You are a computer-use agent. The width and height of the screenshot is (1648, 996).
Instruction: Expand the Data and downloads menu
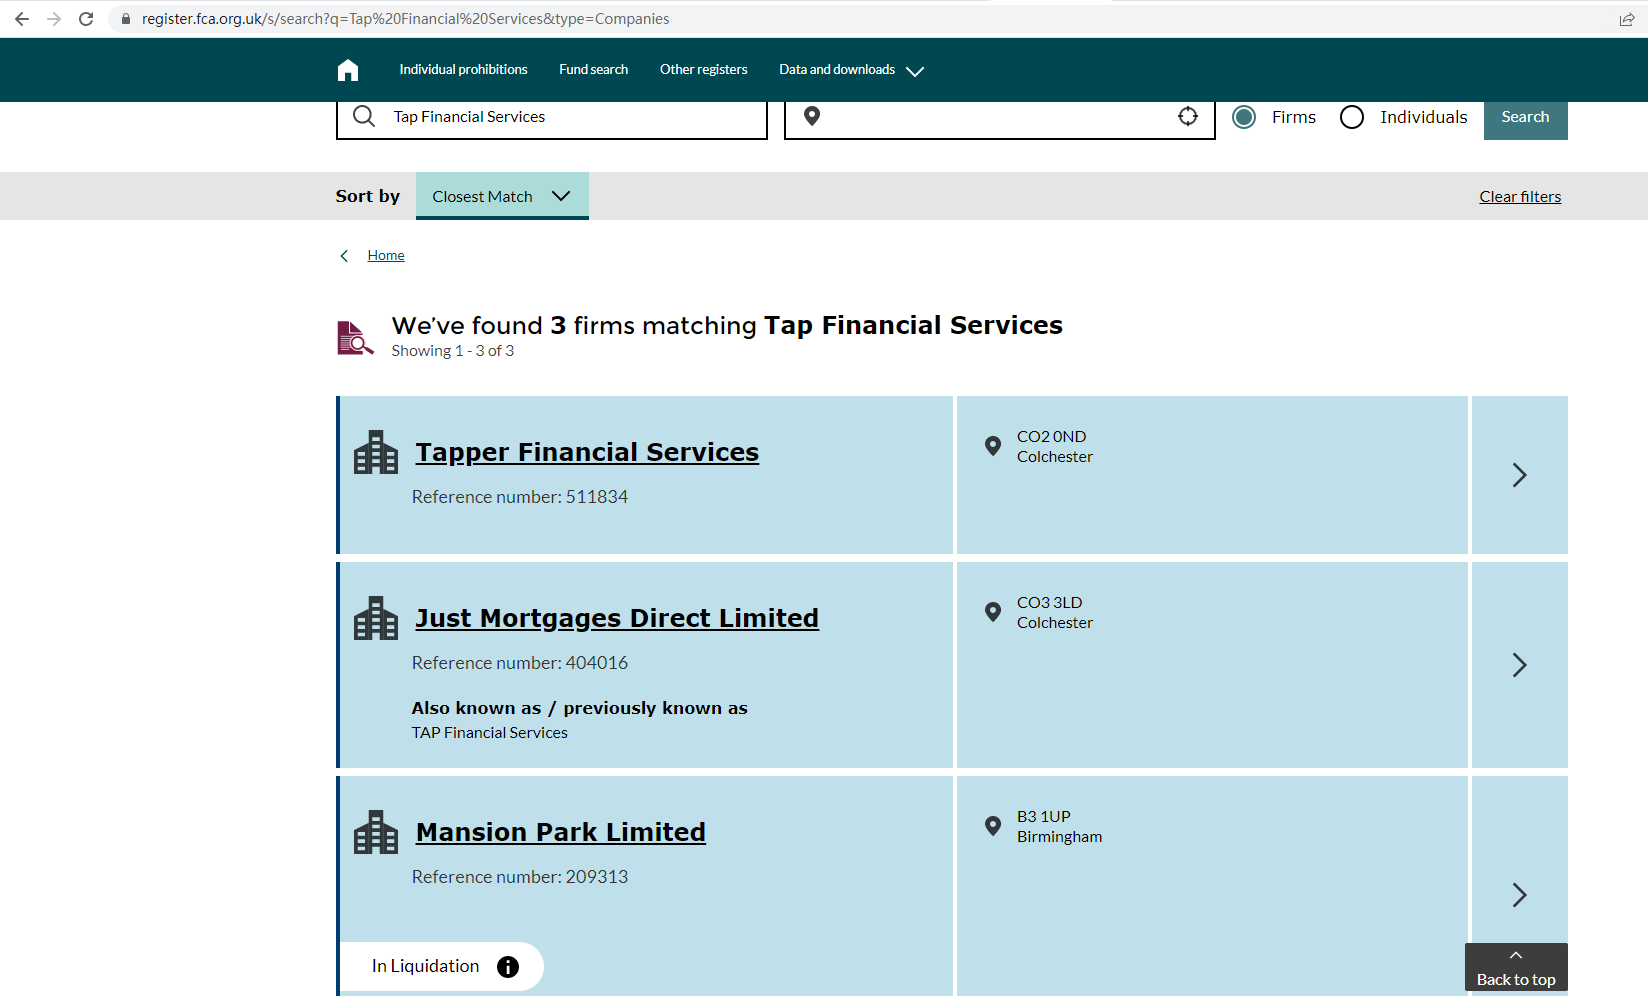point(851,70)
